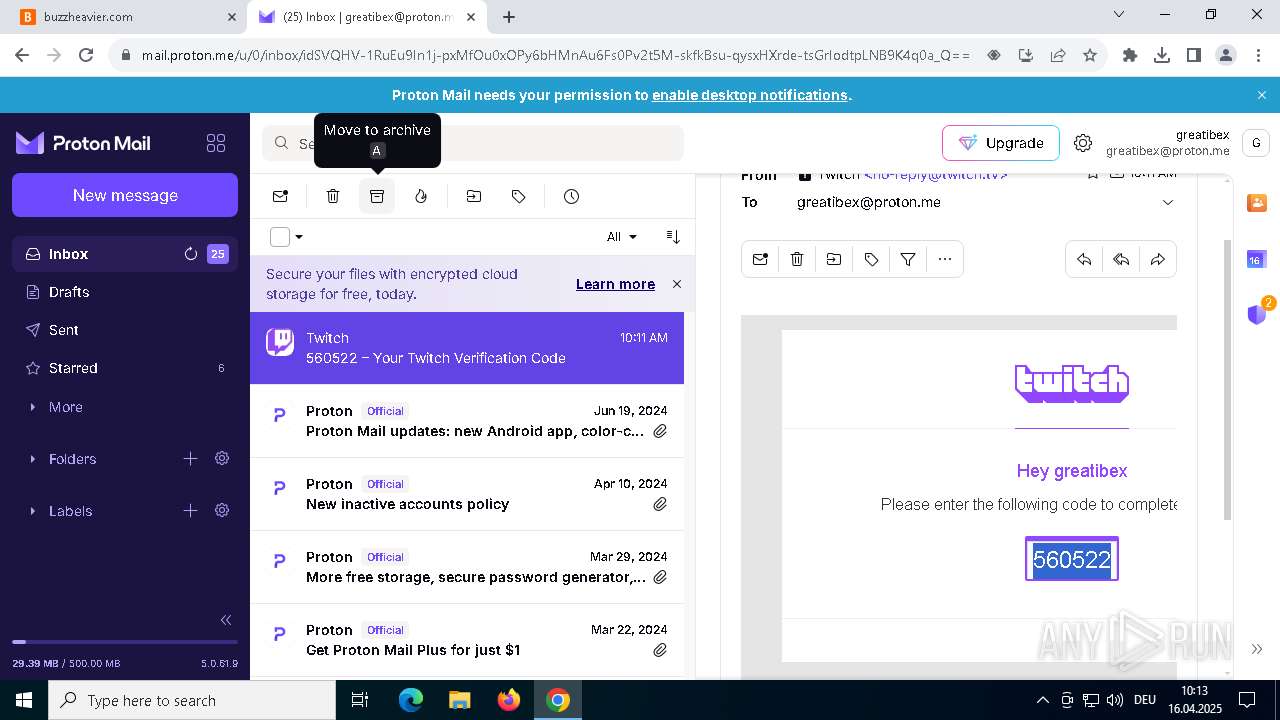Select the 560522 verification code
1280x720 pixels.
(x=1072, y=560)
